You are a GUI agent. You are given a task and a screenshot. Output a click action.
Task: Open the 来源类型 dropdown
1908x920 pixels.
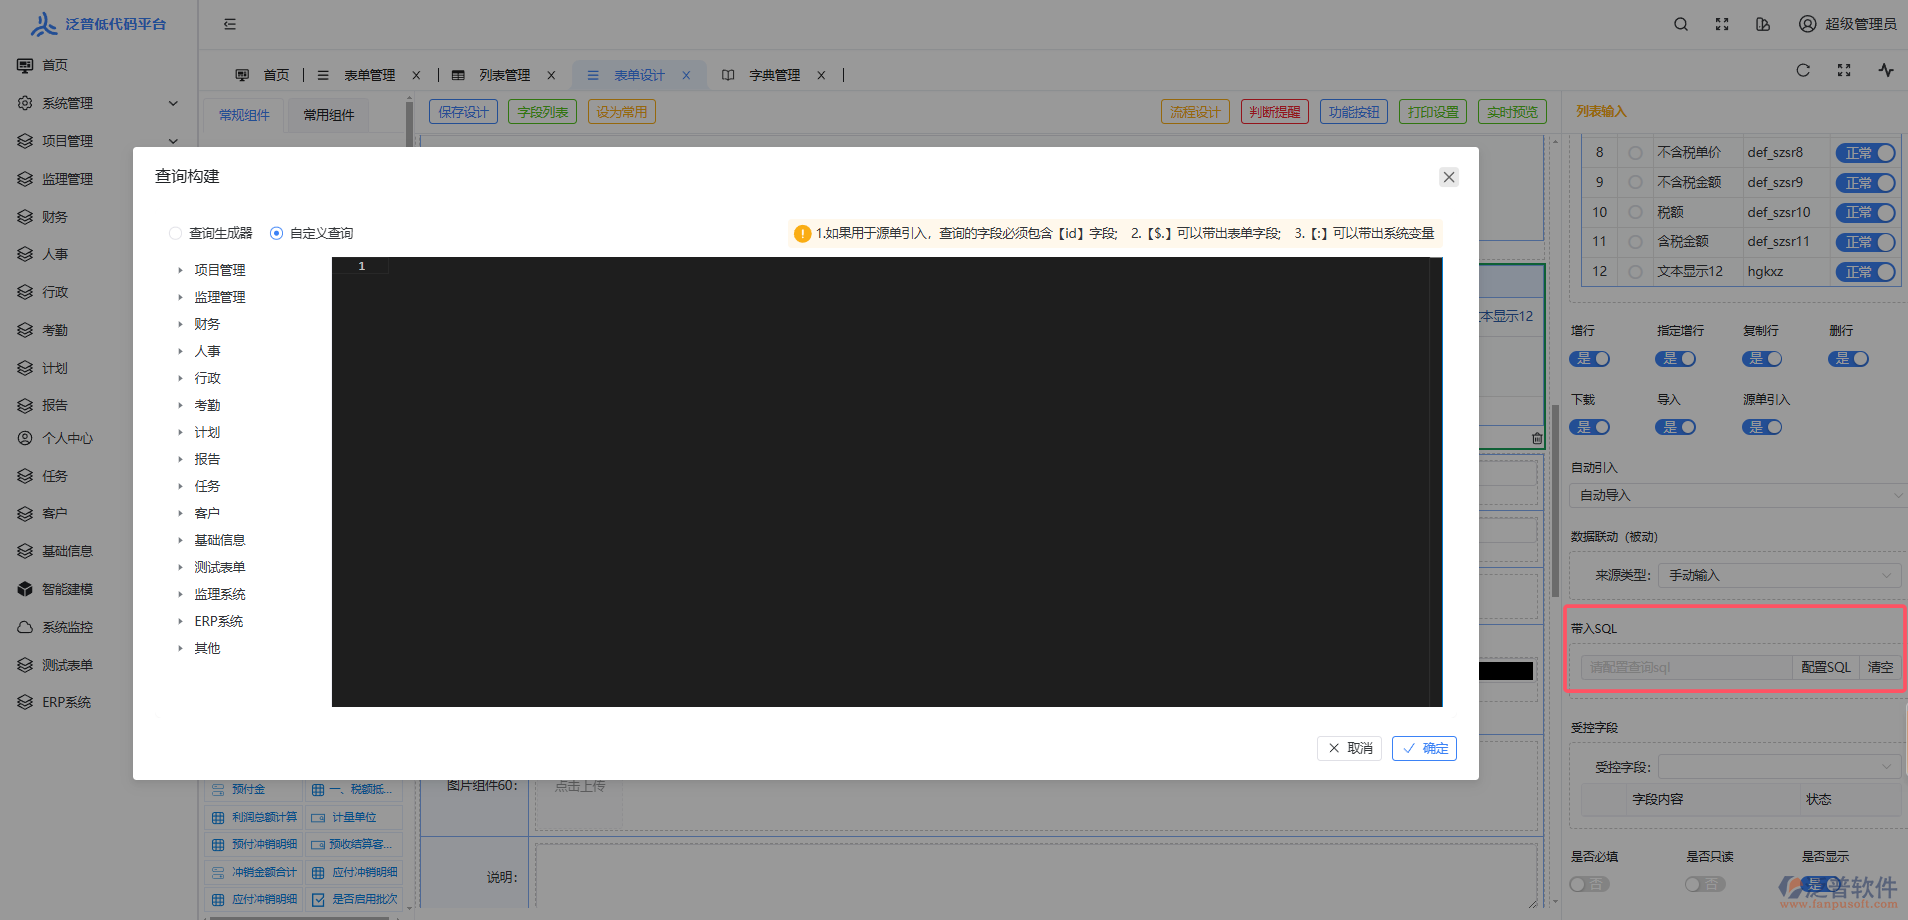(x=1778, y=575)
